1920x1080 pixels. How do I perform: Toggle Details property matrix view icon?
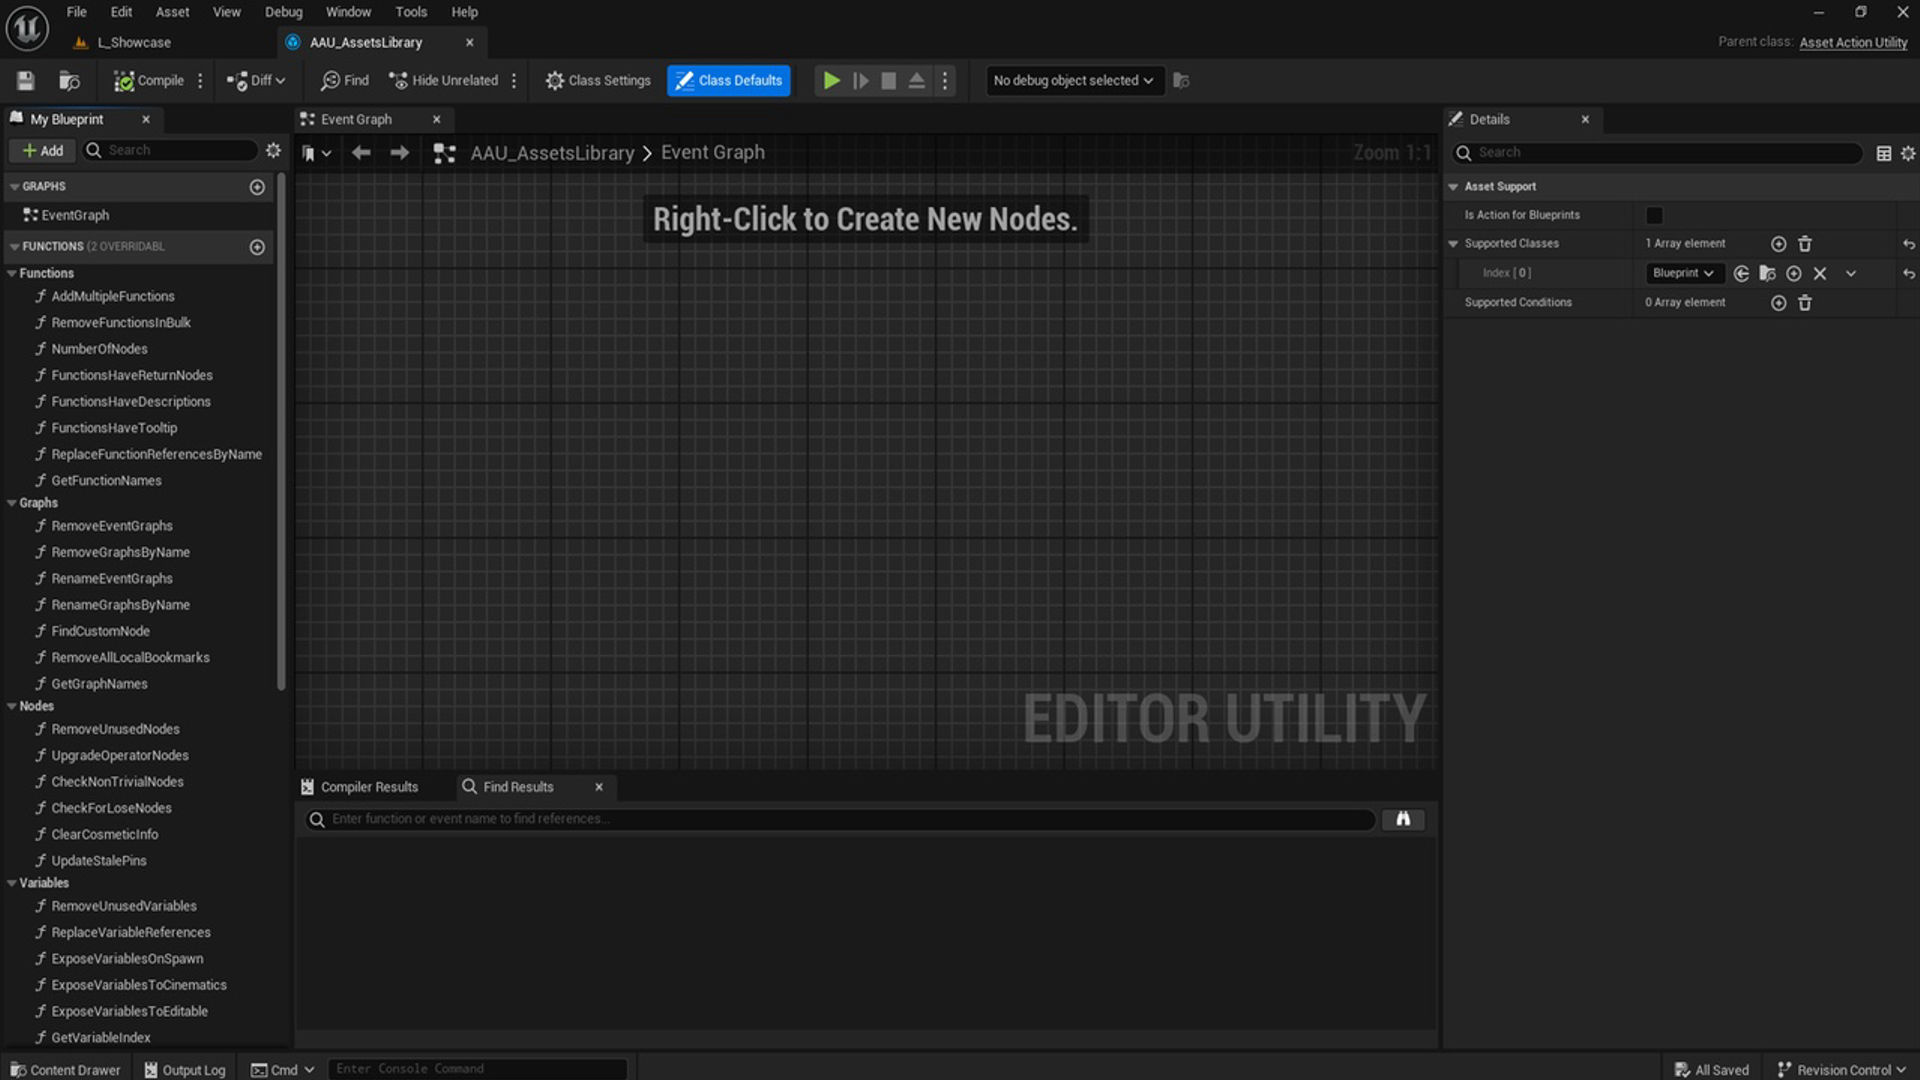pos(1884,153)
